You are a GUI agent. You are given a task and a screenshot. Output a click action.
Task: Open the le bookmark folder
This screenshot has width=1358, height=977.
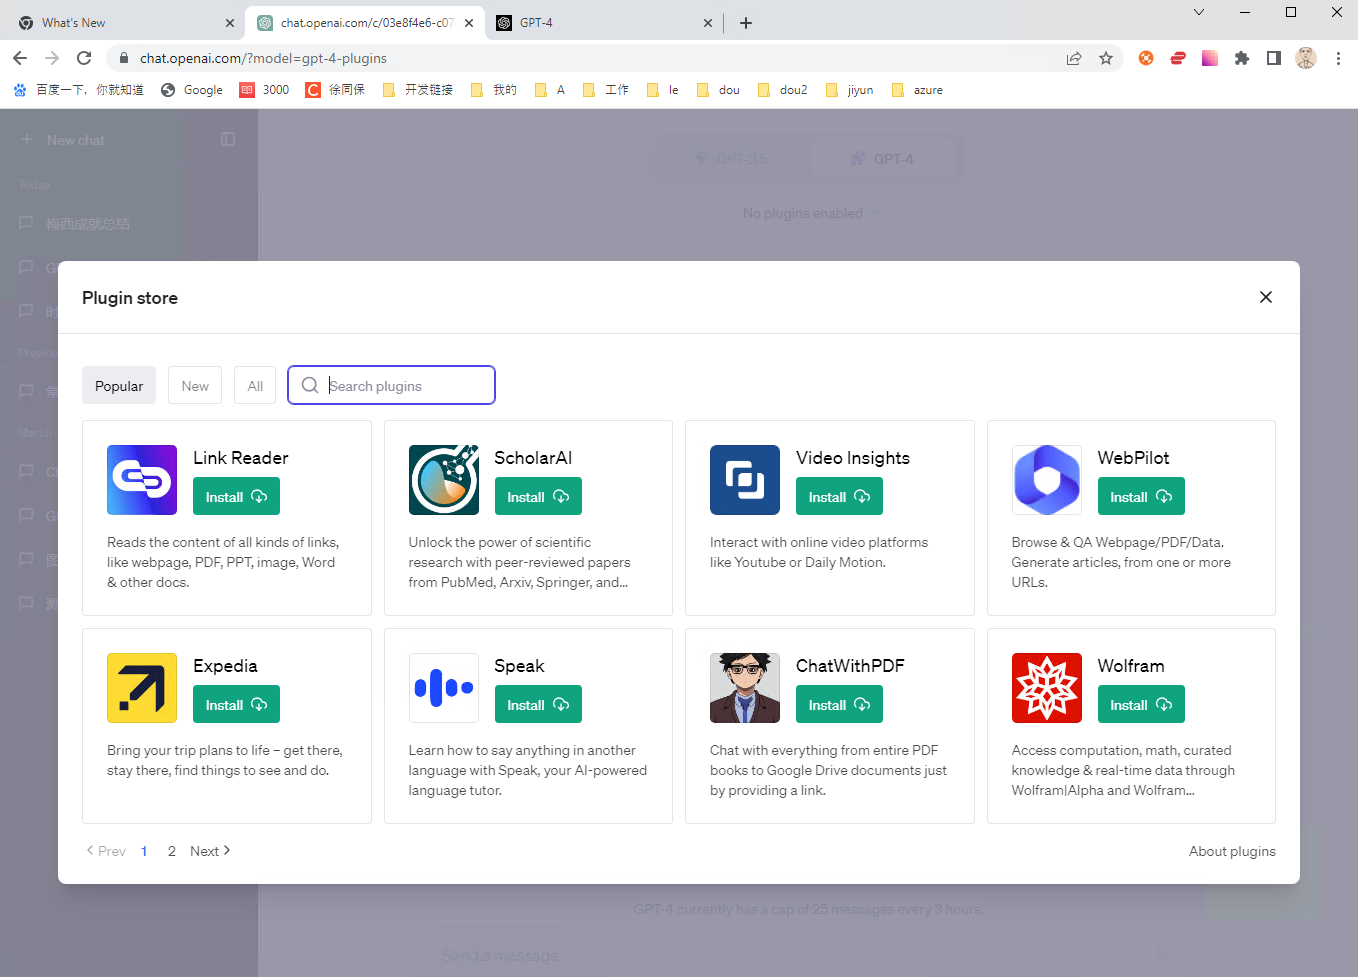tap(663, 90)
